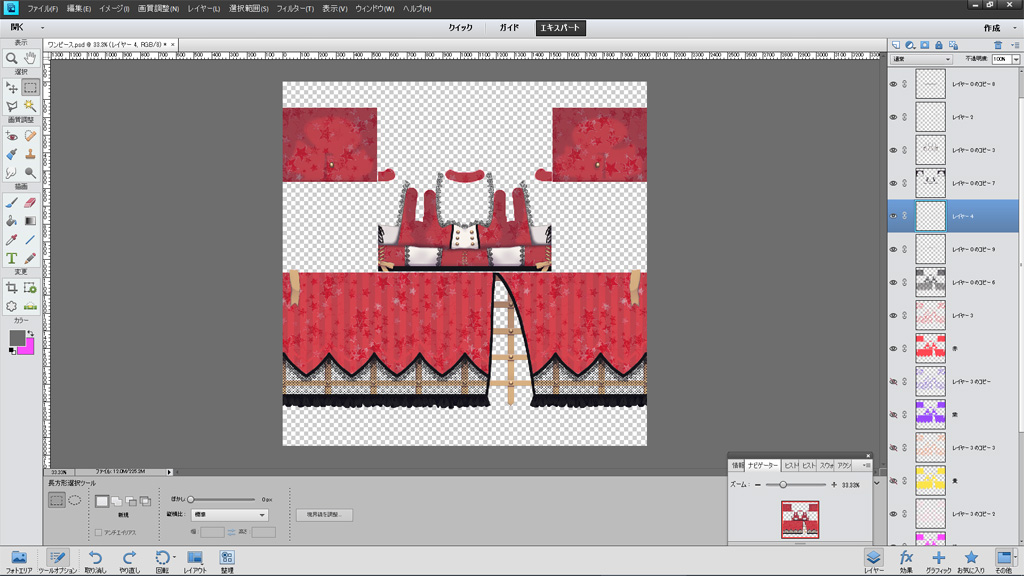Select the Crop tool

pos(12,288)
